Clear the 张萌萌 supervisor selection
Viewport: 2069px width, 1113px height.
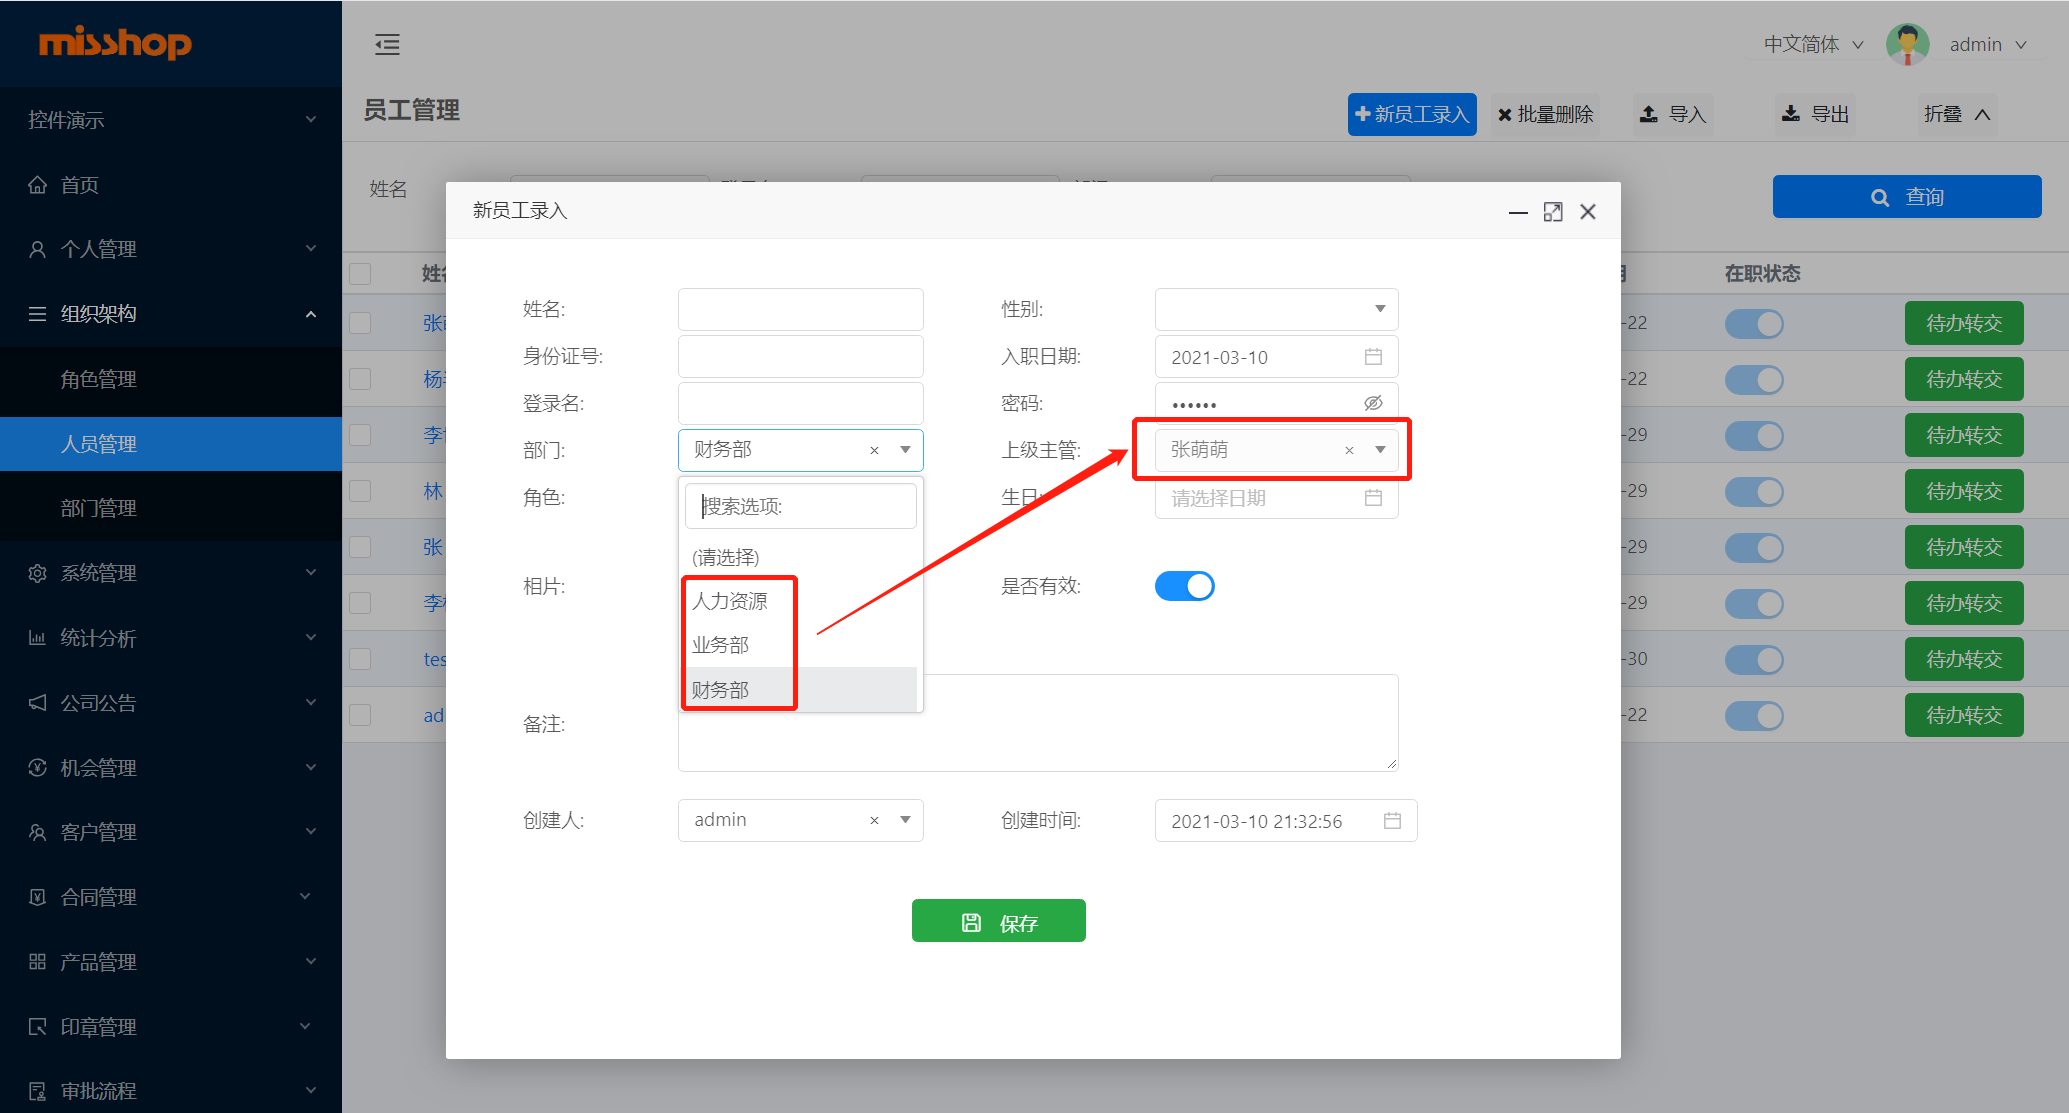(1349, 451)
